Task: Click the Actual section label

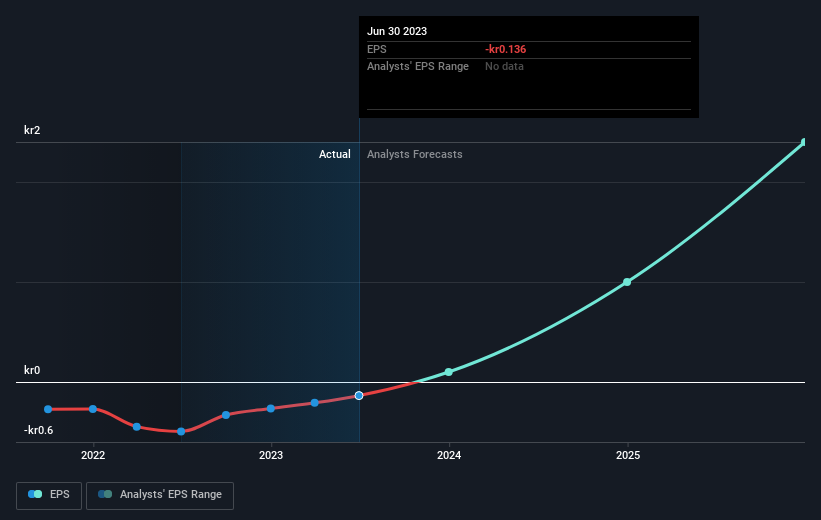Action: click(335, 154)
